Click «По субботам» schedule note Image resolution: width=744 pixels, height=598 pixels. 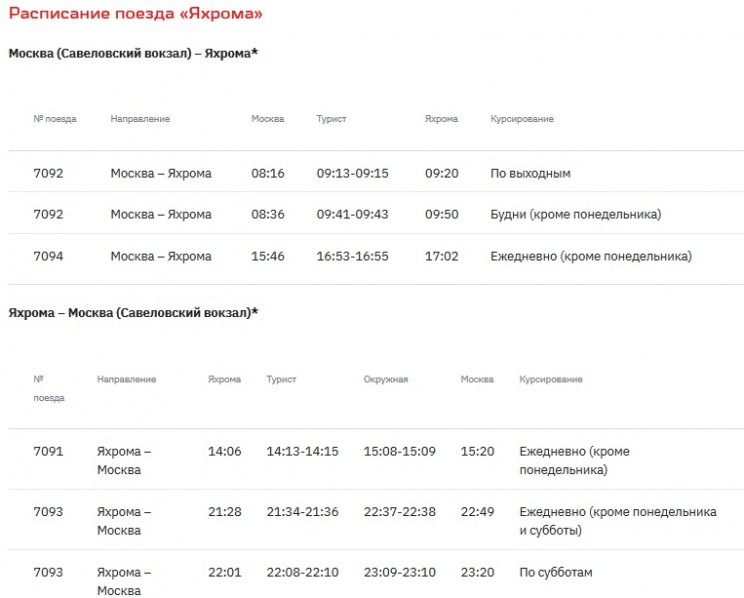point(556,572)
